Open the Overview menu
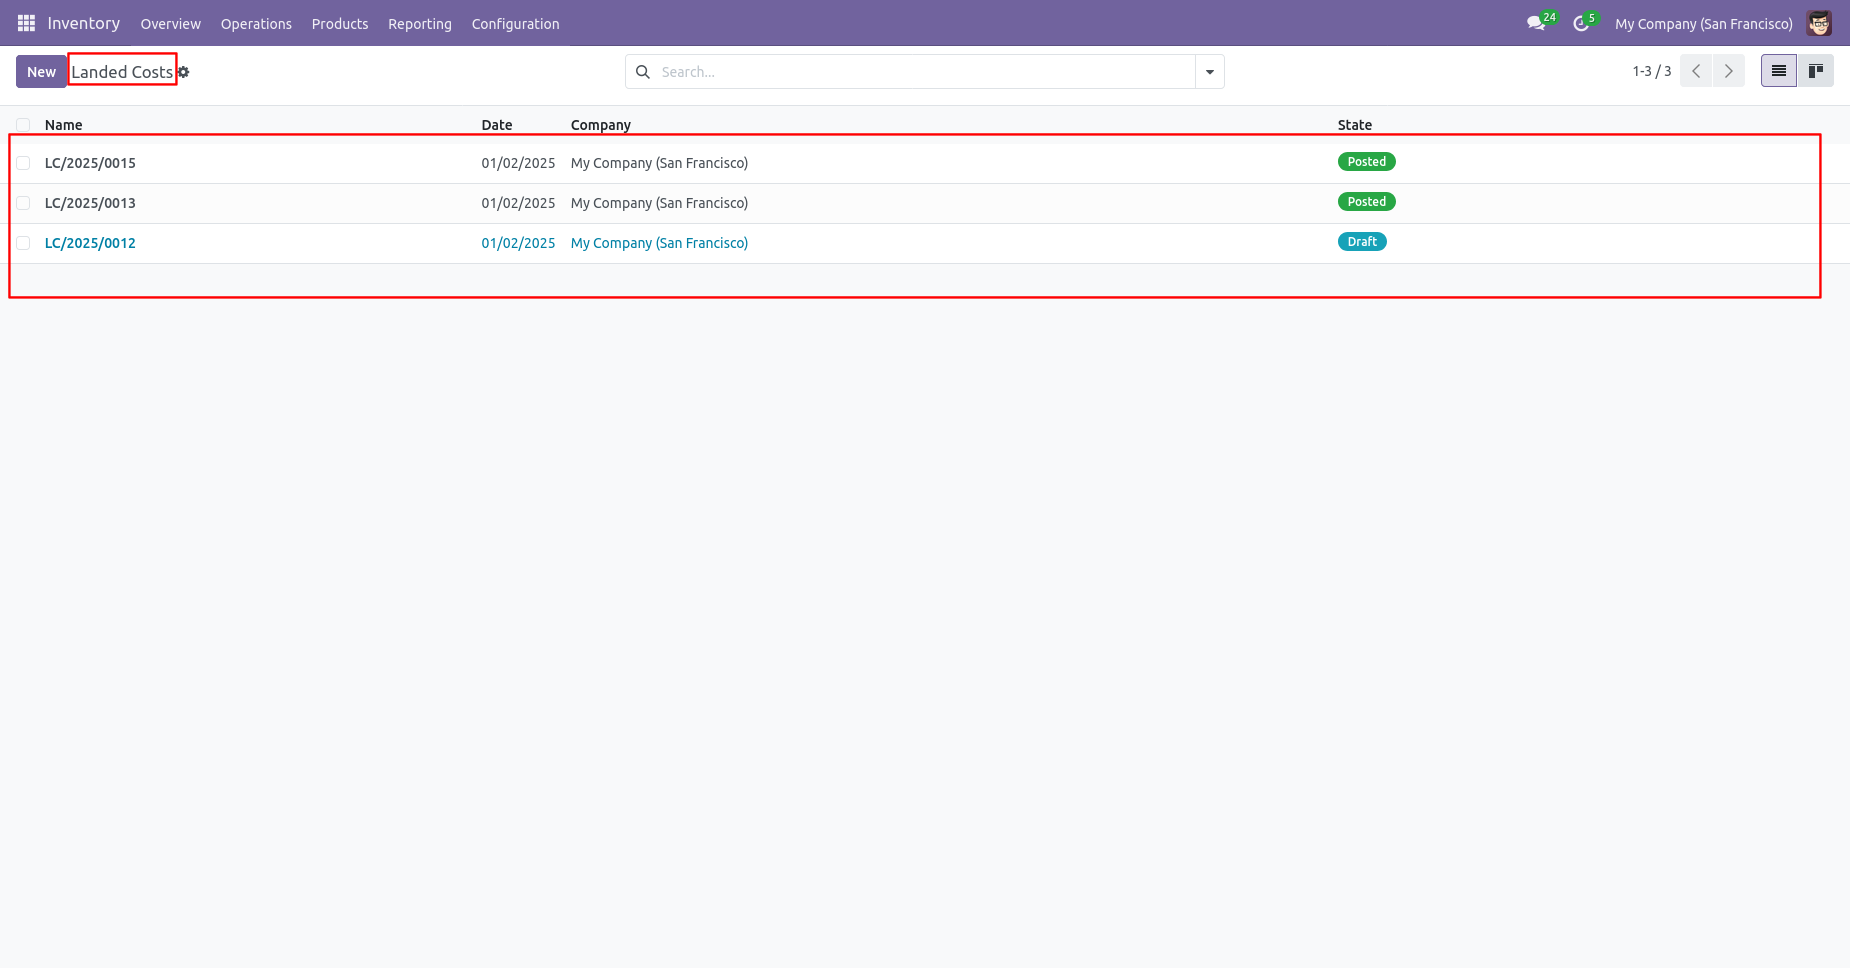The height and width of the screenshot is (968, 1850). [171, 24]
